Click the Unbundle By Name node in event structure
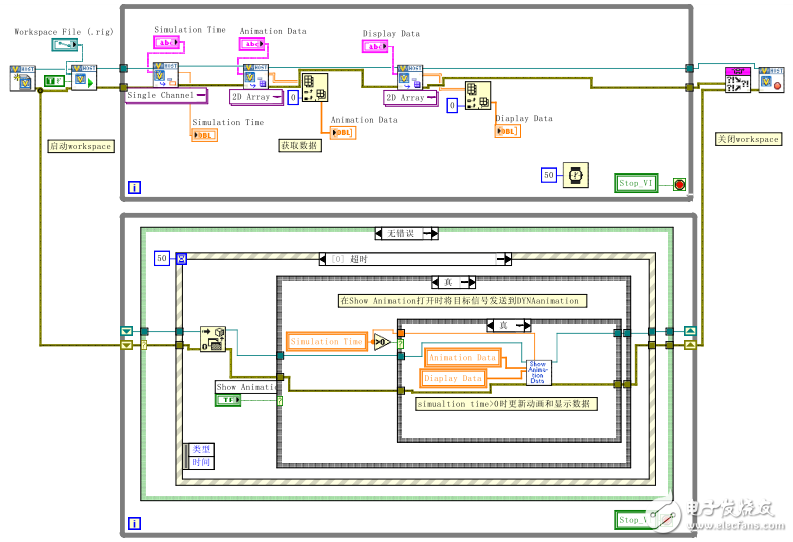 point(213,338)
